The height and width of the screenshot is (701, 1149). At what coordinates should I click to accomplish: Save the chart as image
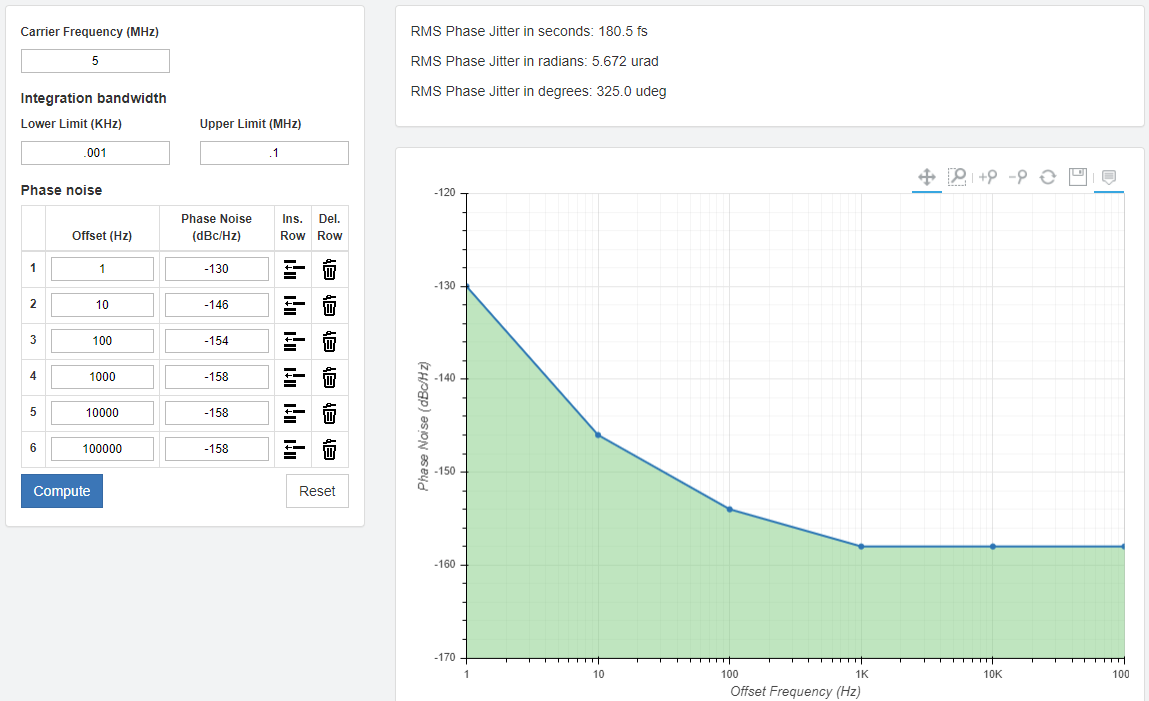(x=1078, y=177)
